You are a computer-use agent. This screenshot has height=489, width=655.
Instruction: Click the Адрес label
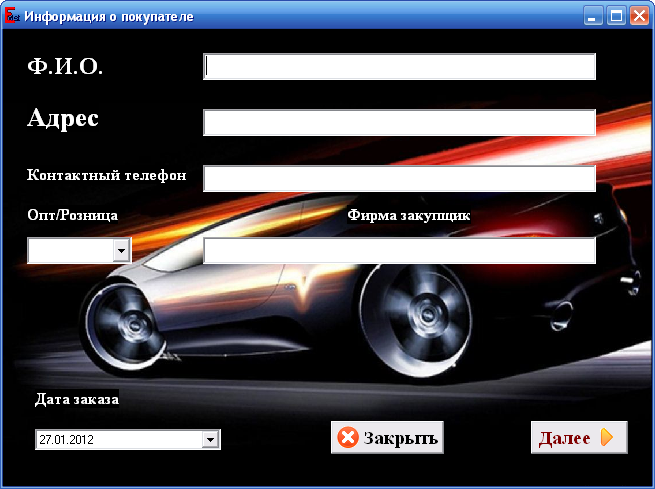(x=63, y=118)
